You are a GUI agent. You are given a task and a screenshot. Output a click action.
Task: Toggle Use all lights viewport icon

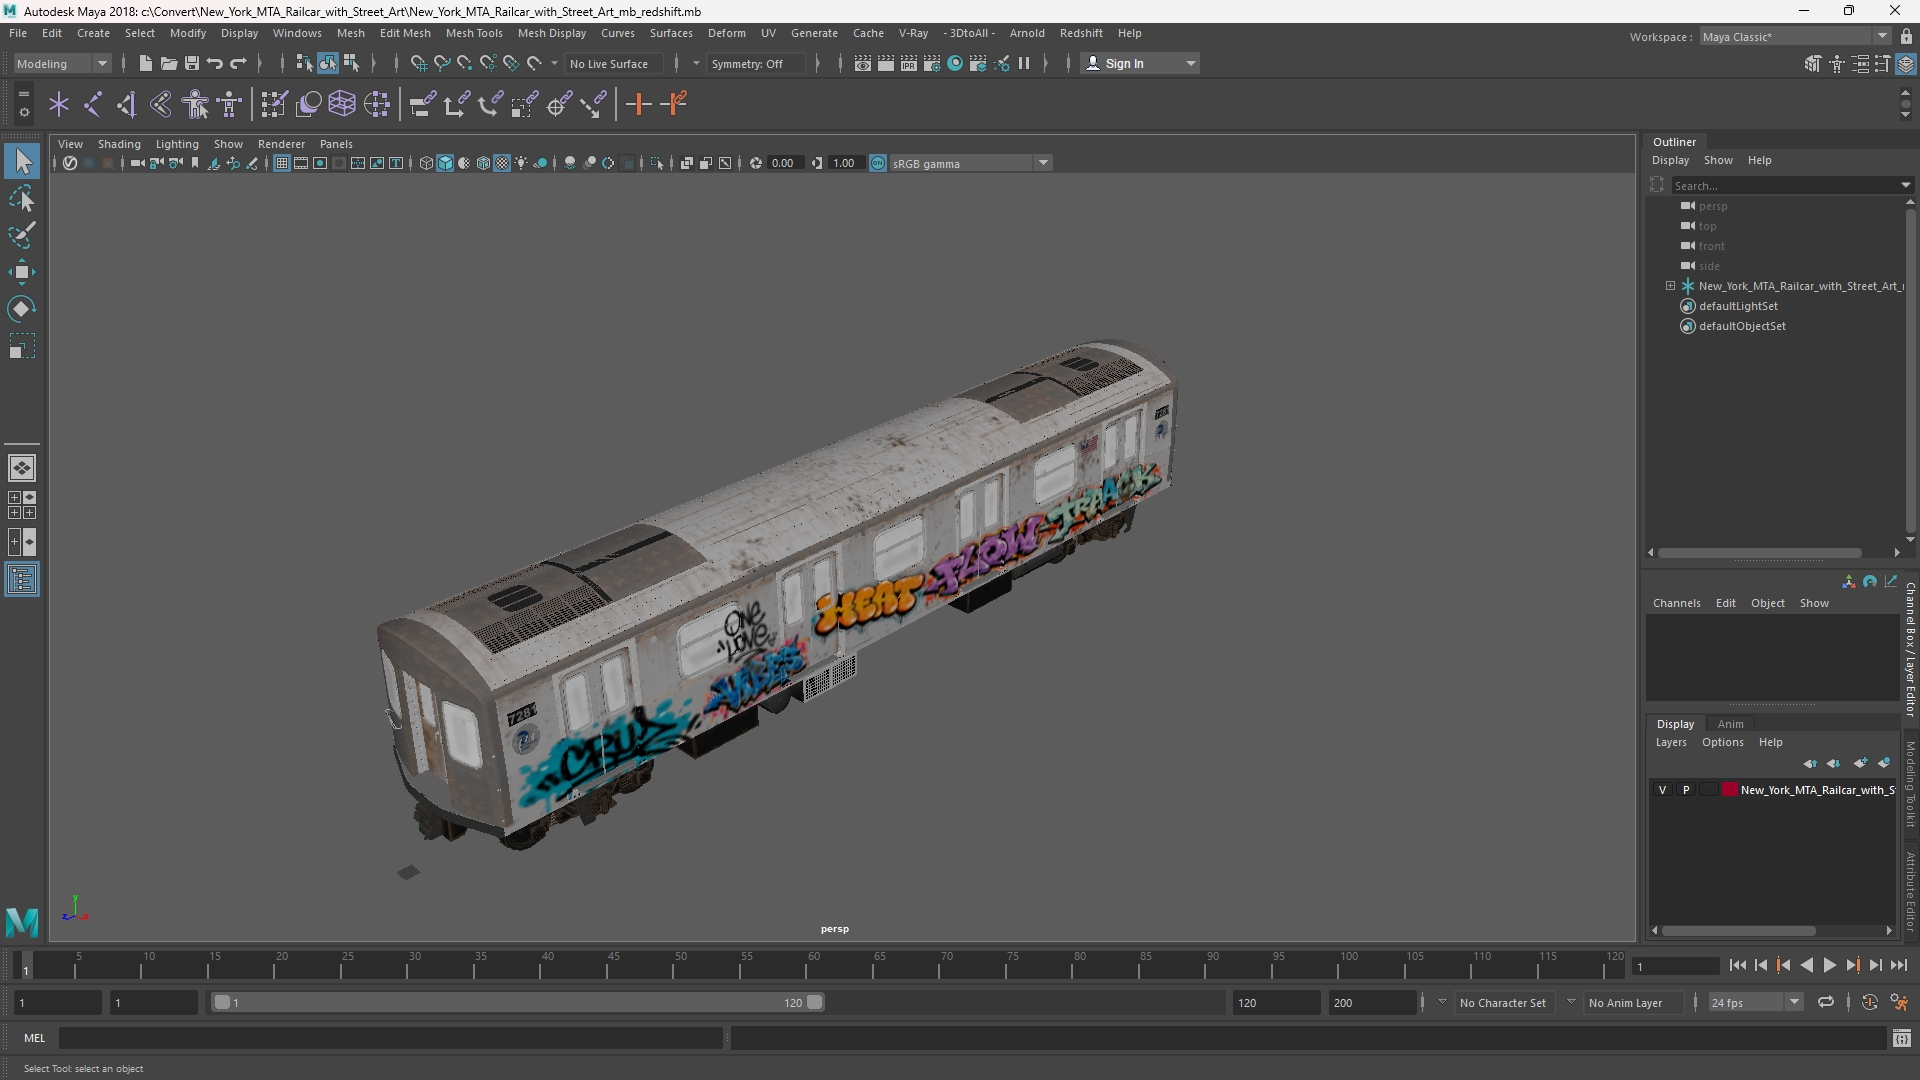tap(521, 163)
